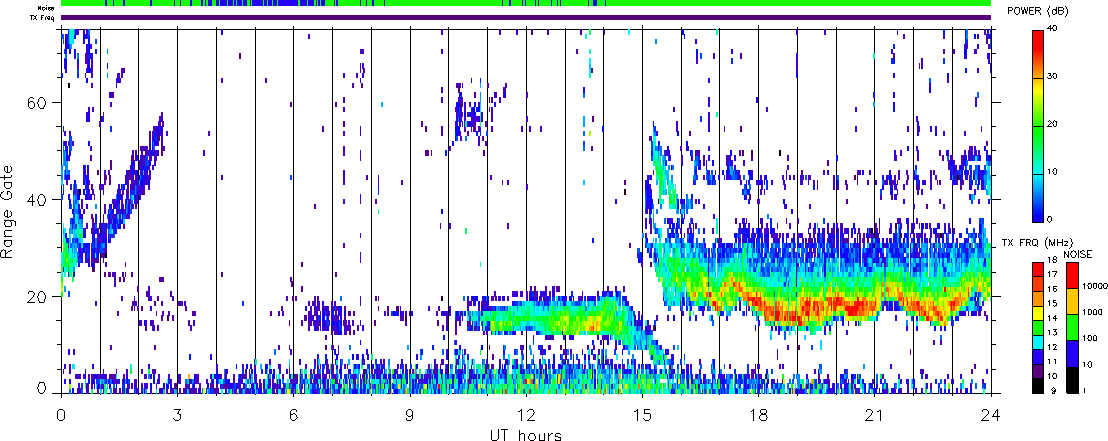The height and width of the screenshot is (441, 1108).
Task: Select the green Noise strip above plot
Action: pyautogui.click(x=526, y=3)
